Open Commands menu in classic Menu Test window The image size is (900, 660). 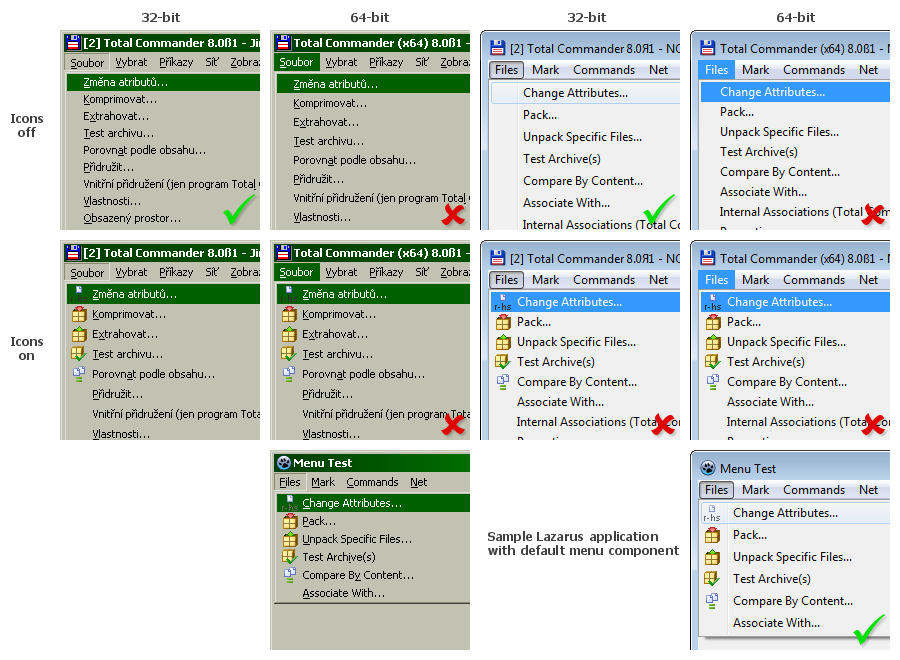(x=372, y=483)
